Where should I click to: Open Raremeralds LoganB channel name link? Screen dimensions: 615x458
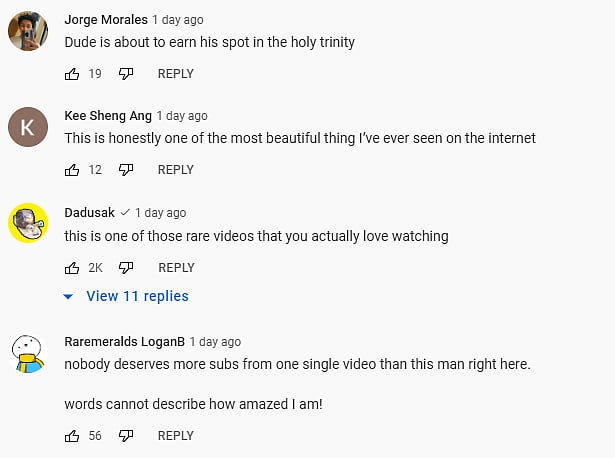(123, 342)
